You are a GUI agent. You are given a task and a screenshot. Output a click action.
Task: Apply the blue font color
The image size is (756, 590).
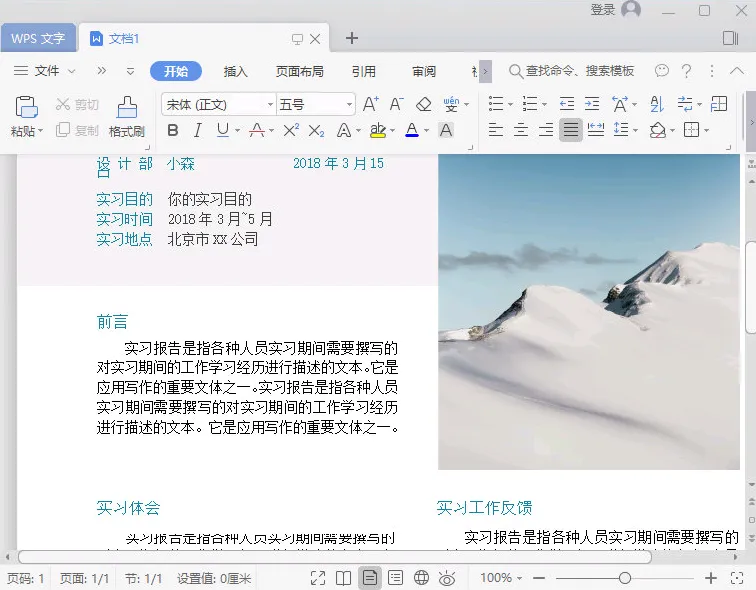click(412, 130)
